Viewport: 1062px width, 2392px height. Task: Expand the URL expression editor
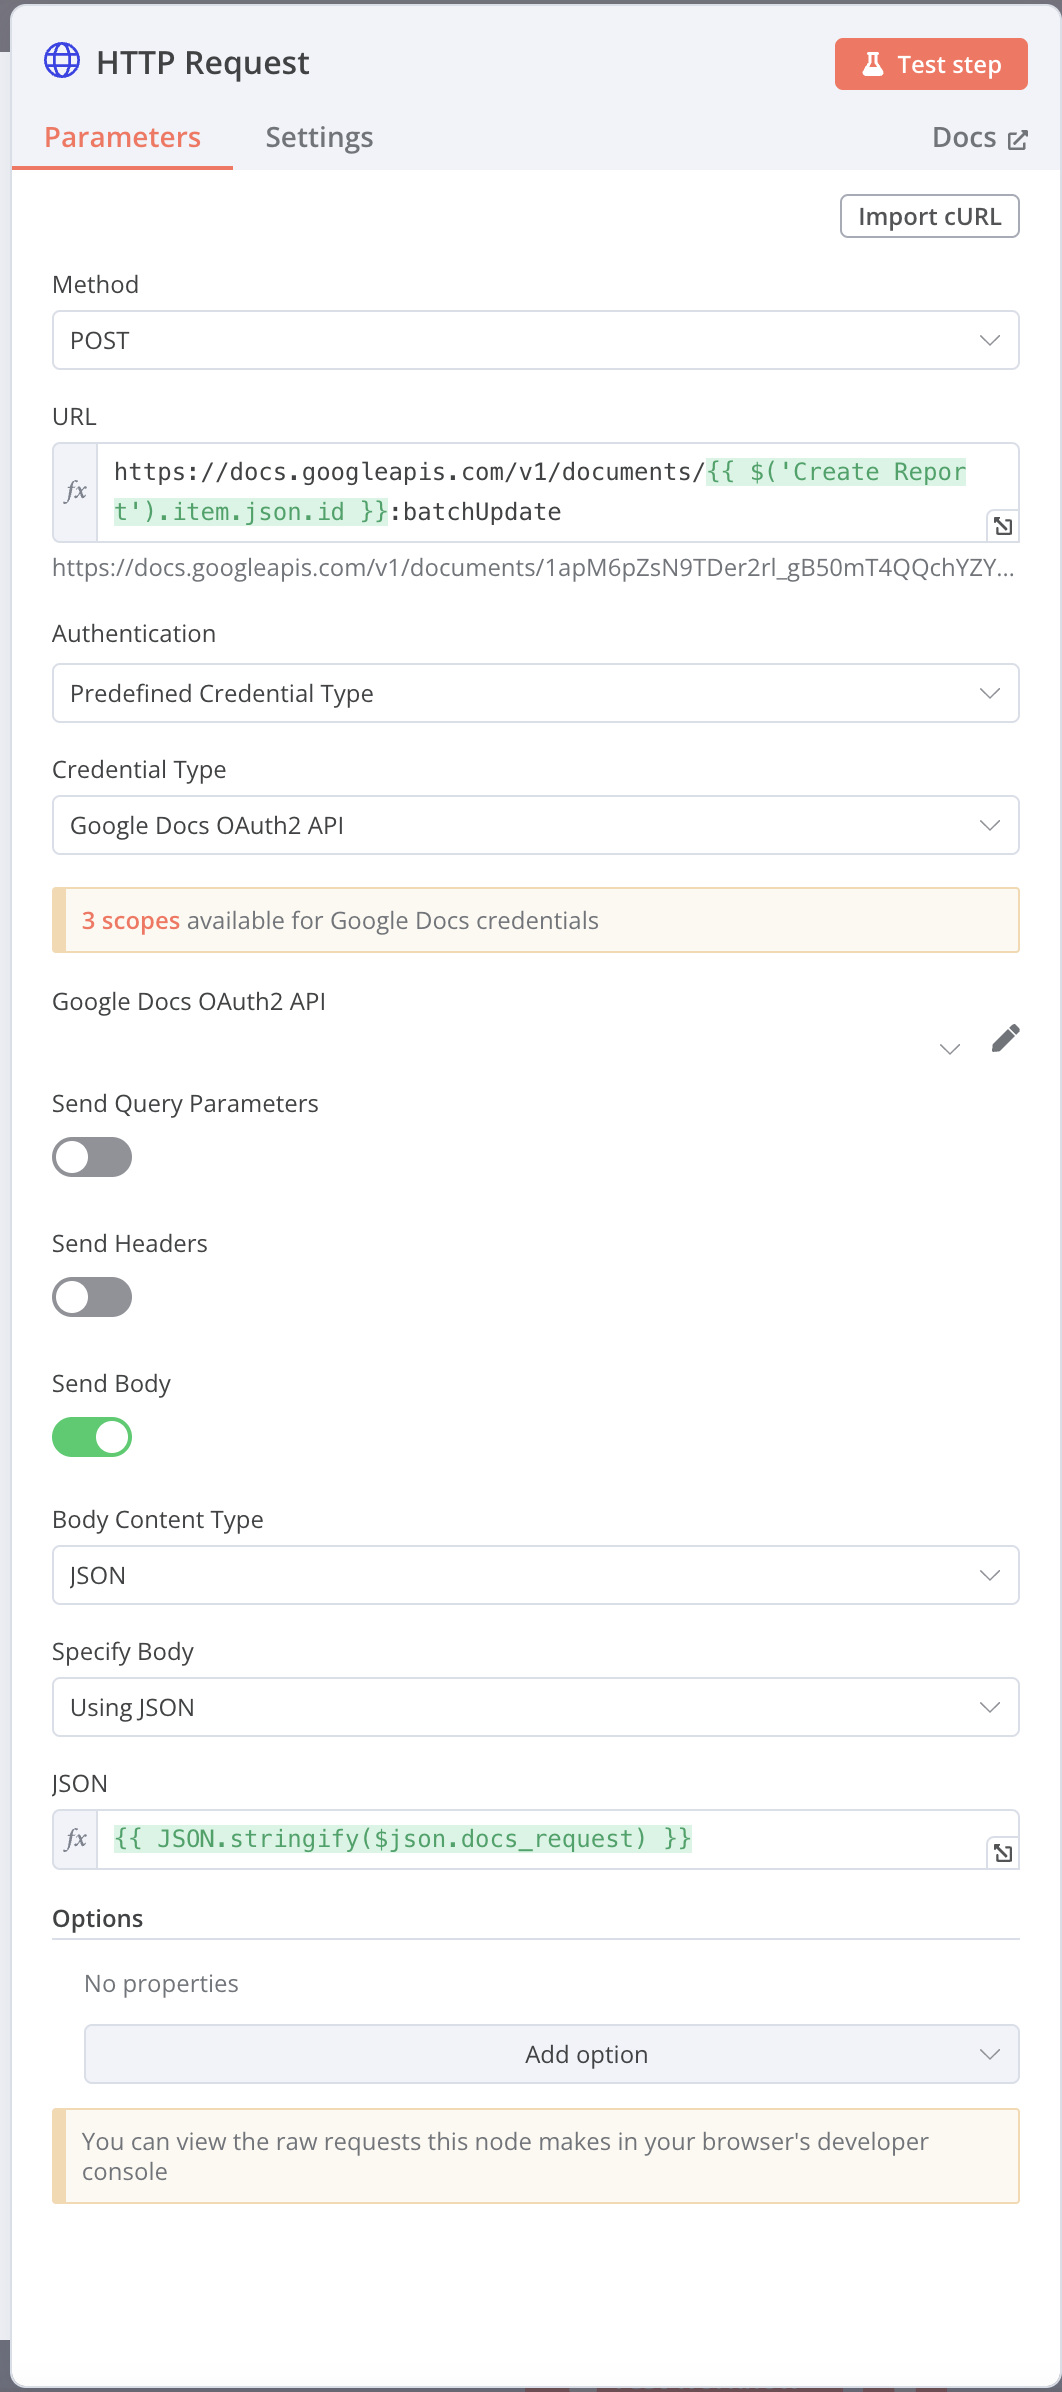pos(1003,526)
